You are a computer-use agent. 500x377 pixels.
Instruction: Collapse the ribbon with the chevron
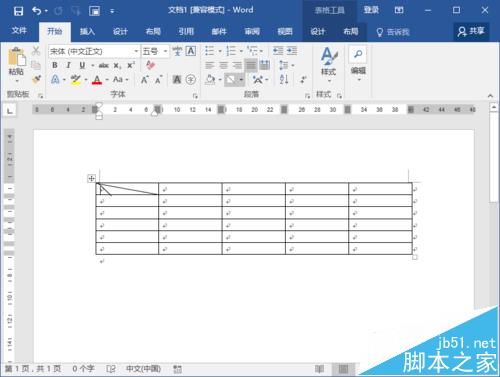tap(490, 96)
